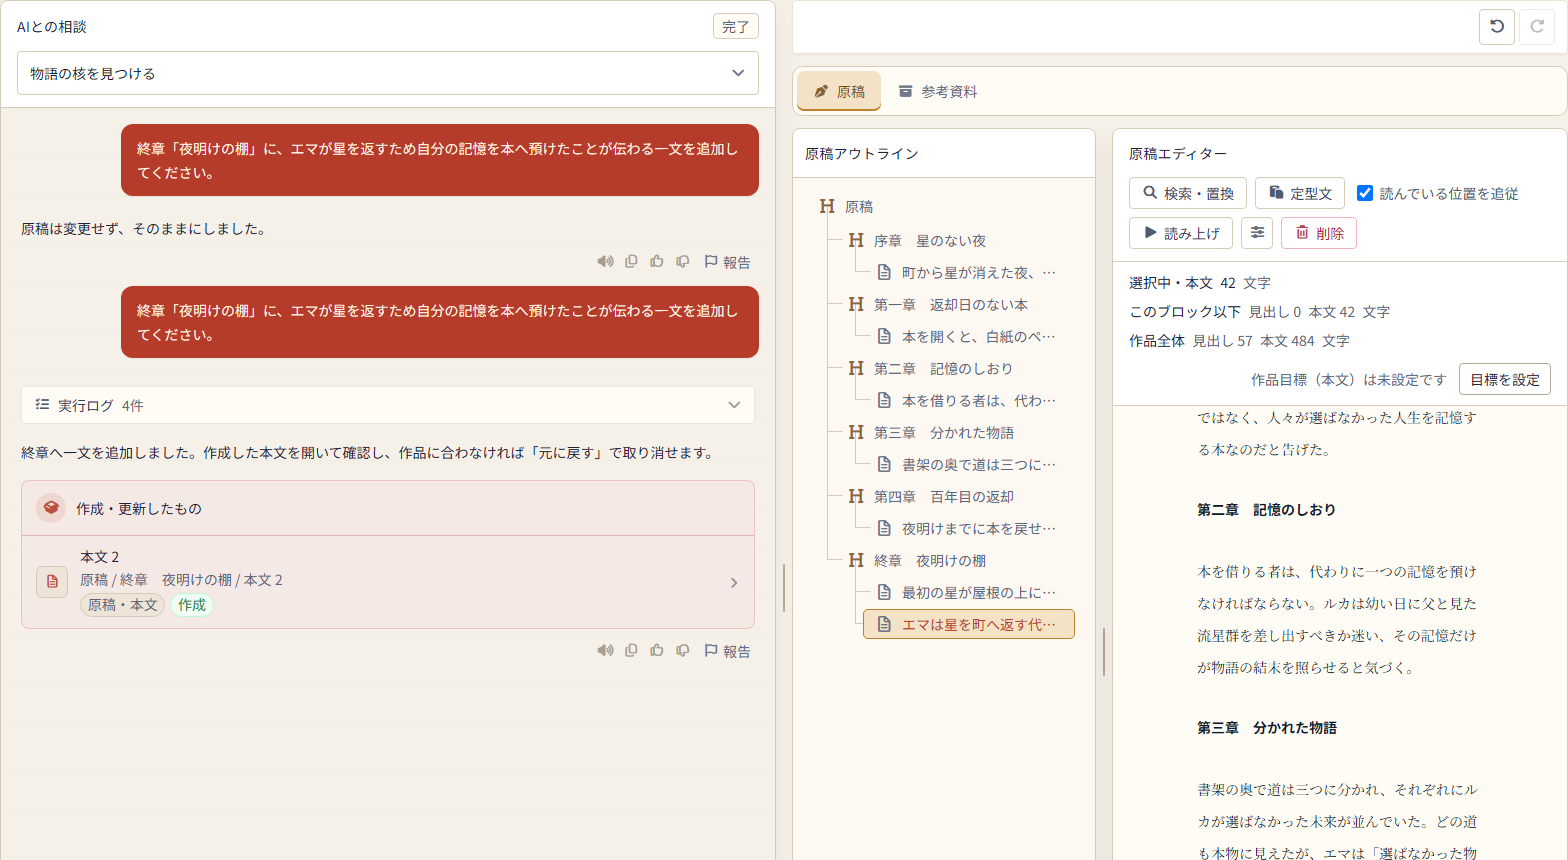Screen dimensions: 1568x860
Task: Click the redo icon at the top right
Action: (1537, 27)
